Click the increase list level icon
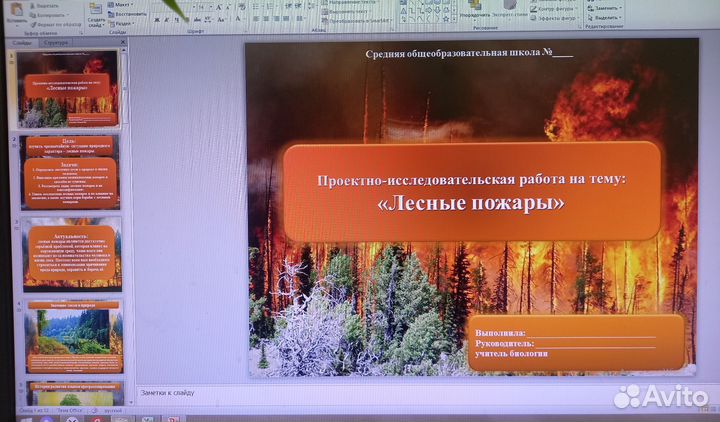This screenshot has height=422, width=720. pos(298,6)
